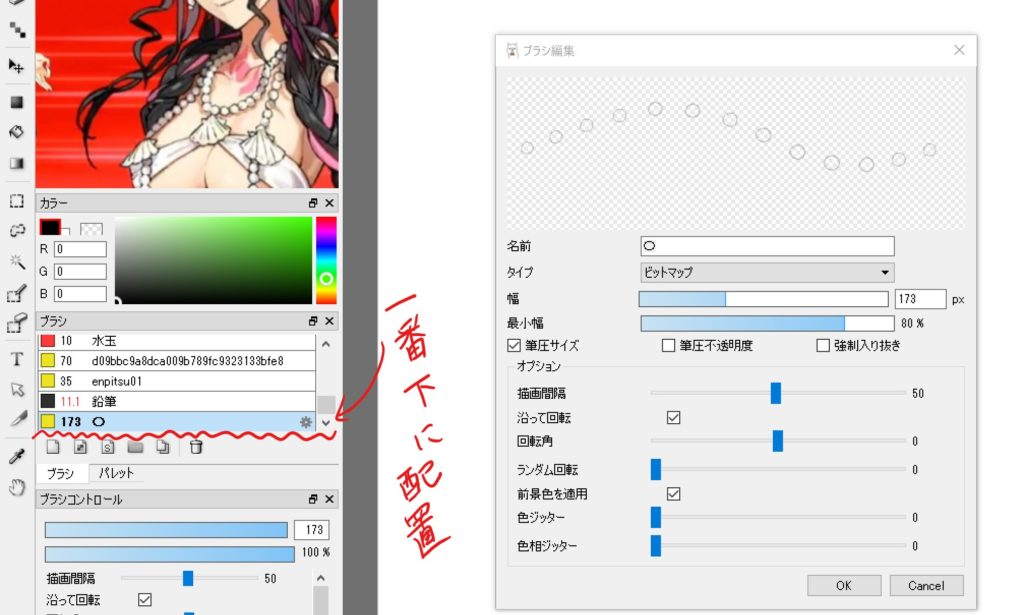Enable 筆圧不透明度 checkbox
Screen dimensions: 1024x615
[669, 346]
